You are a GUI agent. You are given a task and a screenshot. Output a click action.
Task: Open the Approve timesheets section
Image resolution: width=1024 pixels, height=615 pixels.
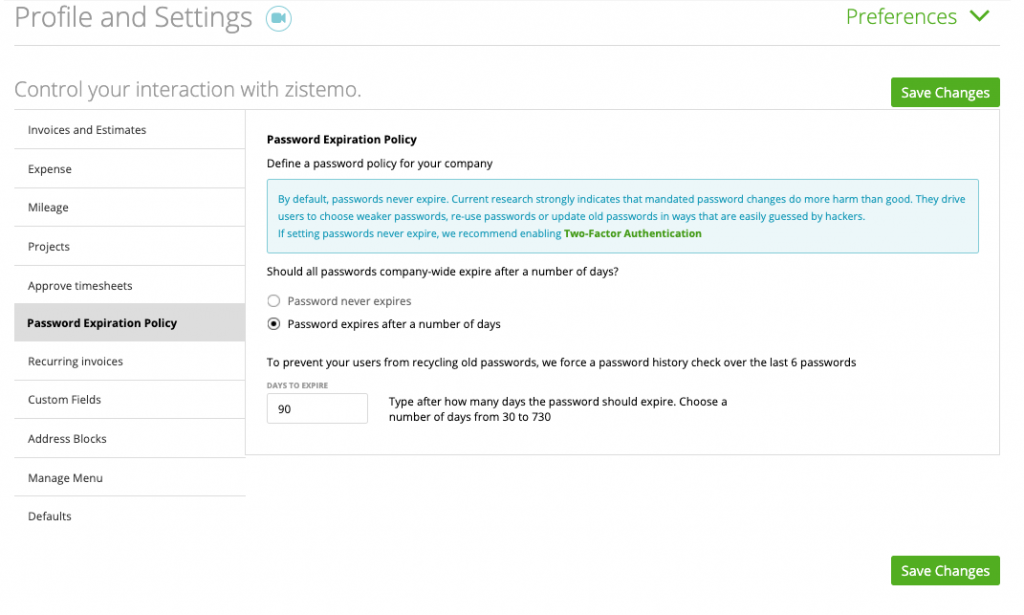(79, 284)
